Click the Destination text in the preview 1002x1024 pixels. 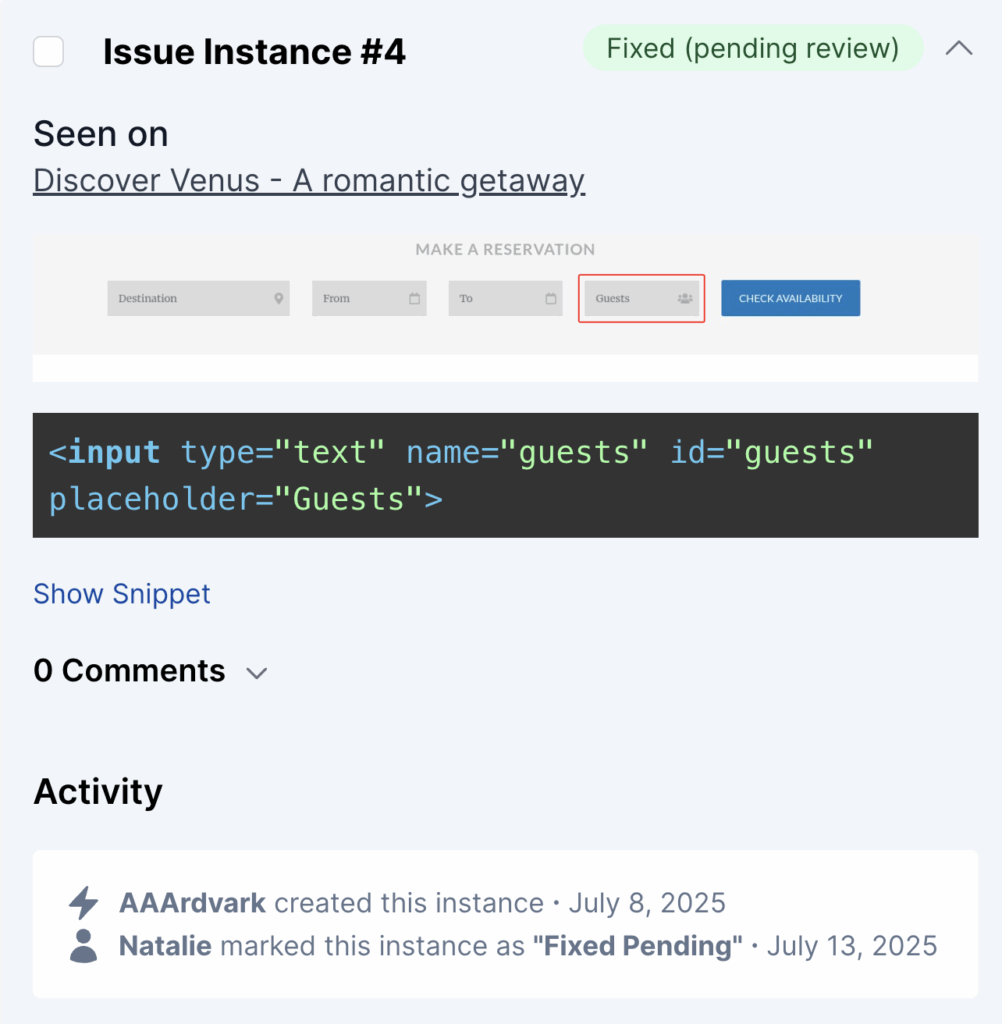pos(147,298)
